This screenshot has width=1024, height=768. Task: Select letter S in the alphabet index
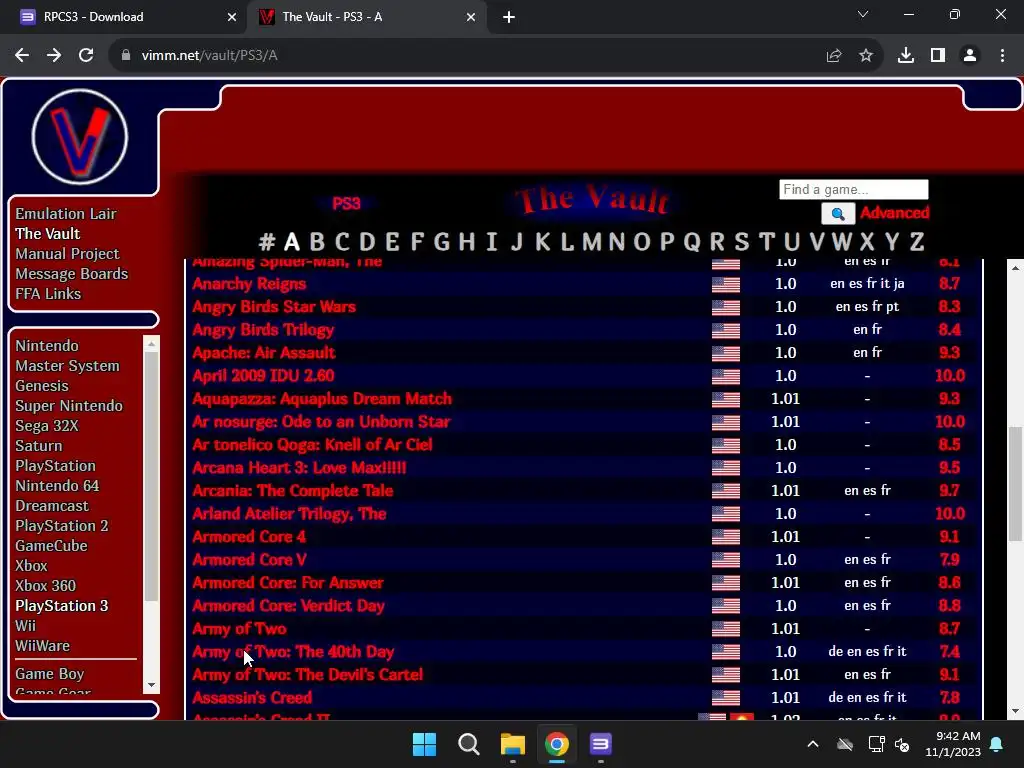pyautogui.click(x=742, y=242)
